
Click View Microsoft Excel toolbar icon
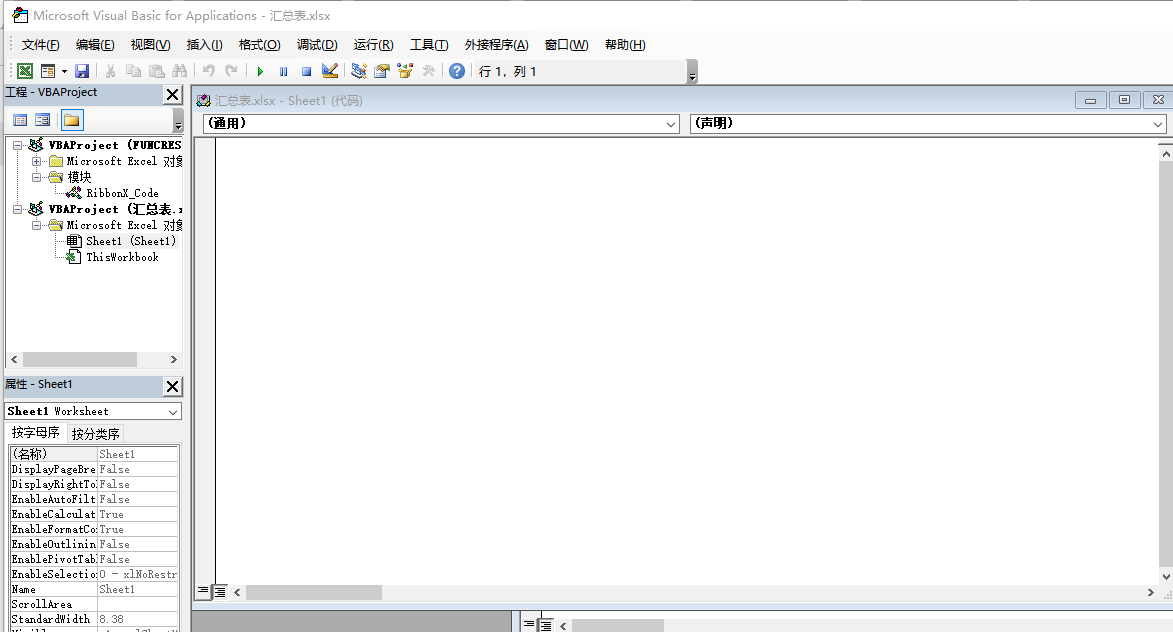25,71
